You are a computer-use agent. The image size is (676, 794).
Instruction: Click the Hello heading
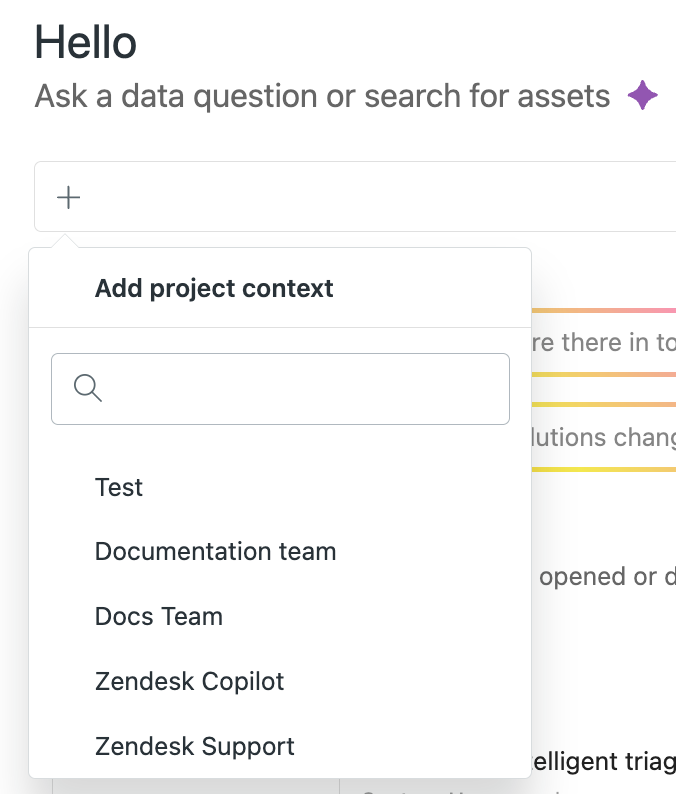86,42
